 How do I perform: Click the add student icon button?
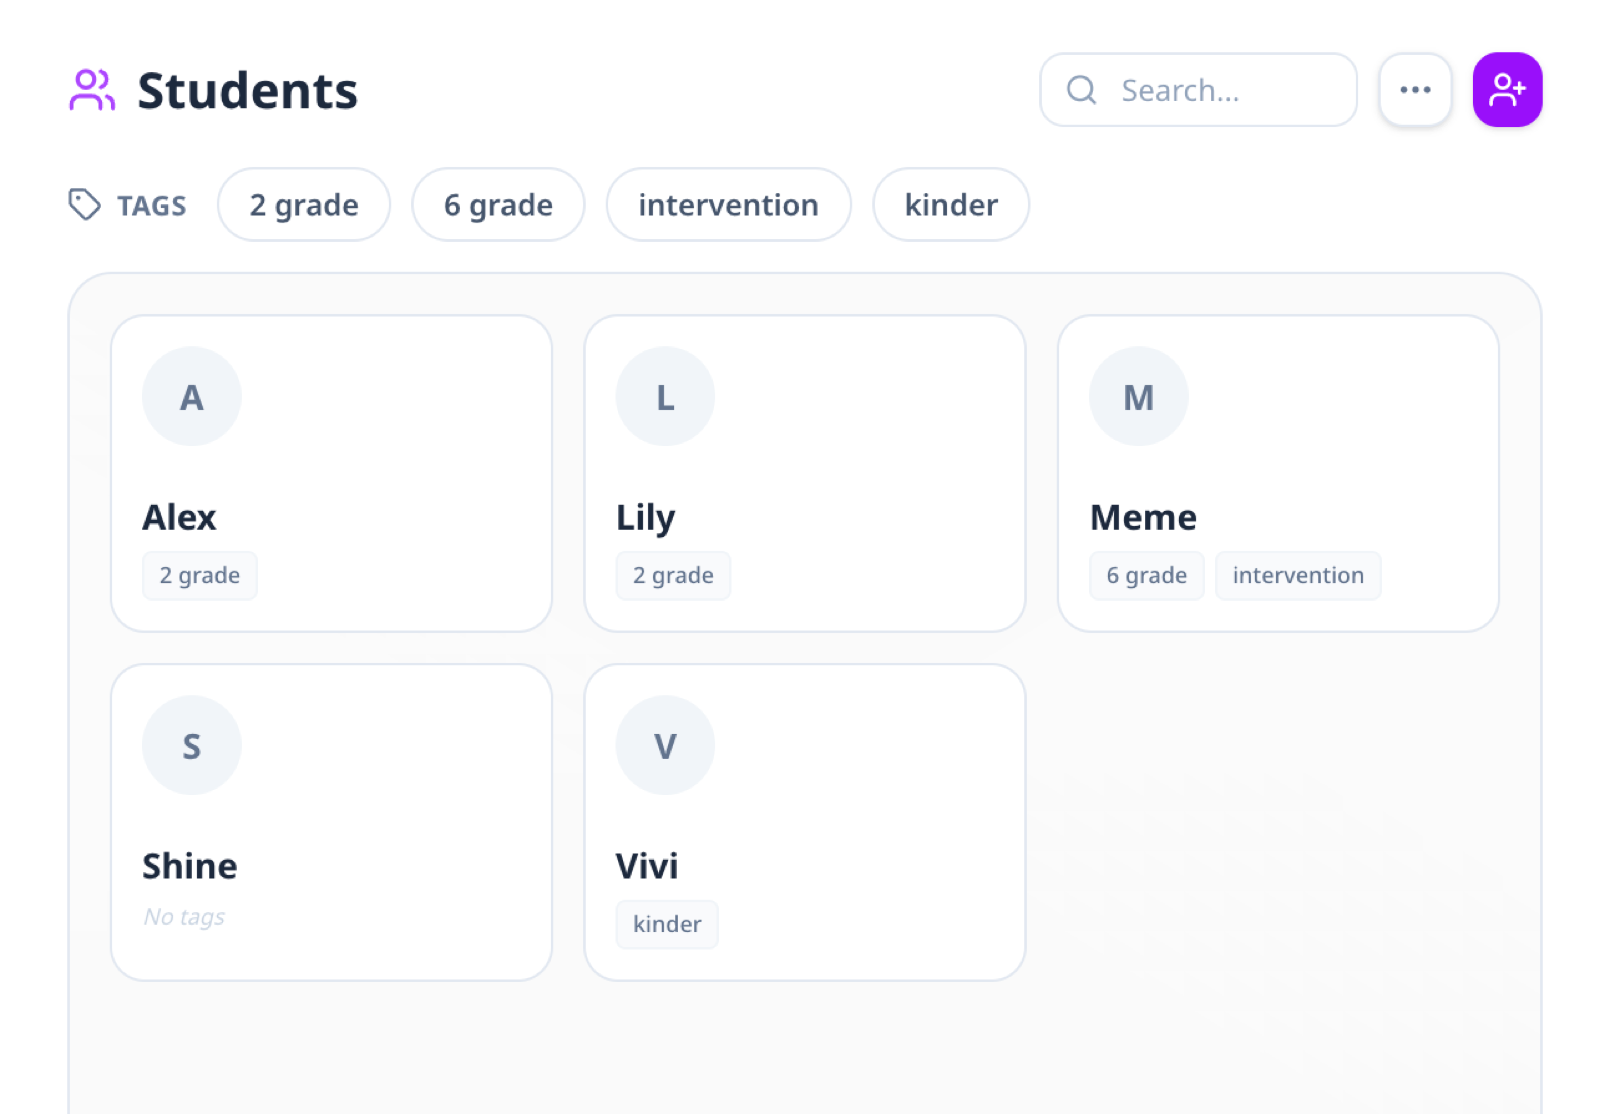[x=1506, y=90]
